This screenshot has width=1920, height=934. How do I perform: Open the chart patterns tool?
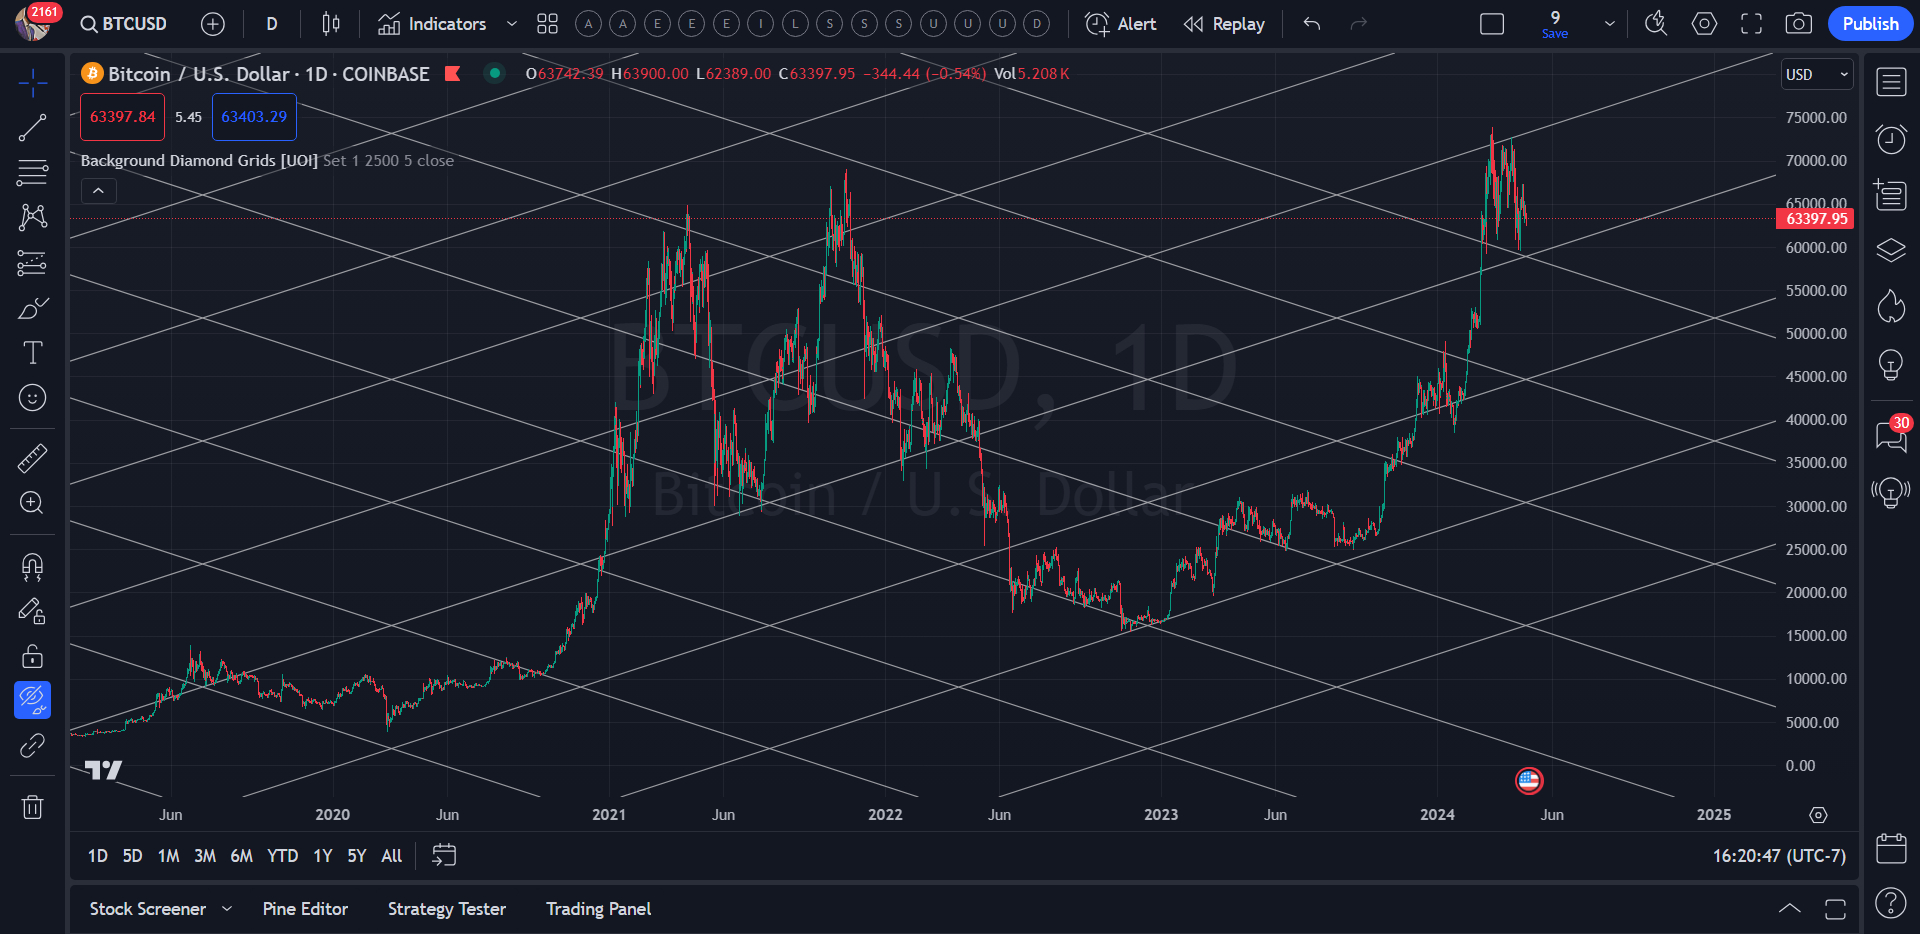tap(32, 218)
